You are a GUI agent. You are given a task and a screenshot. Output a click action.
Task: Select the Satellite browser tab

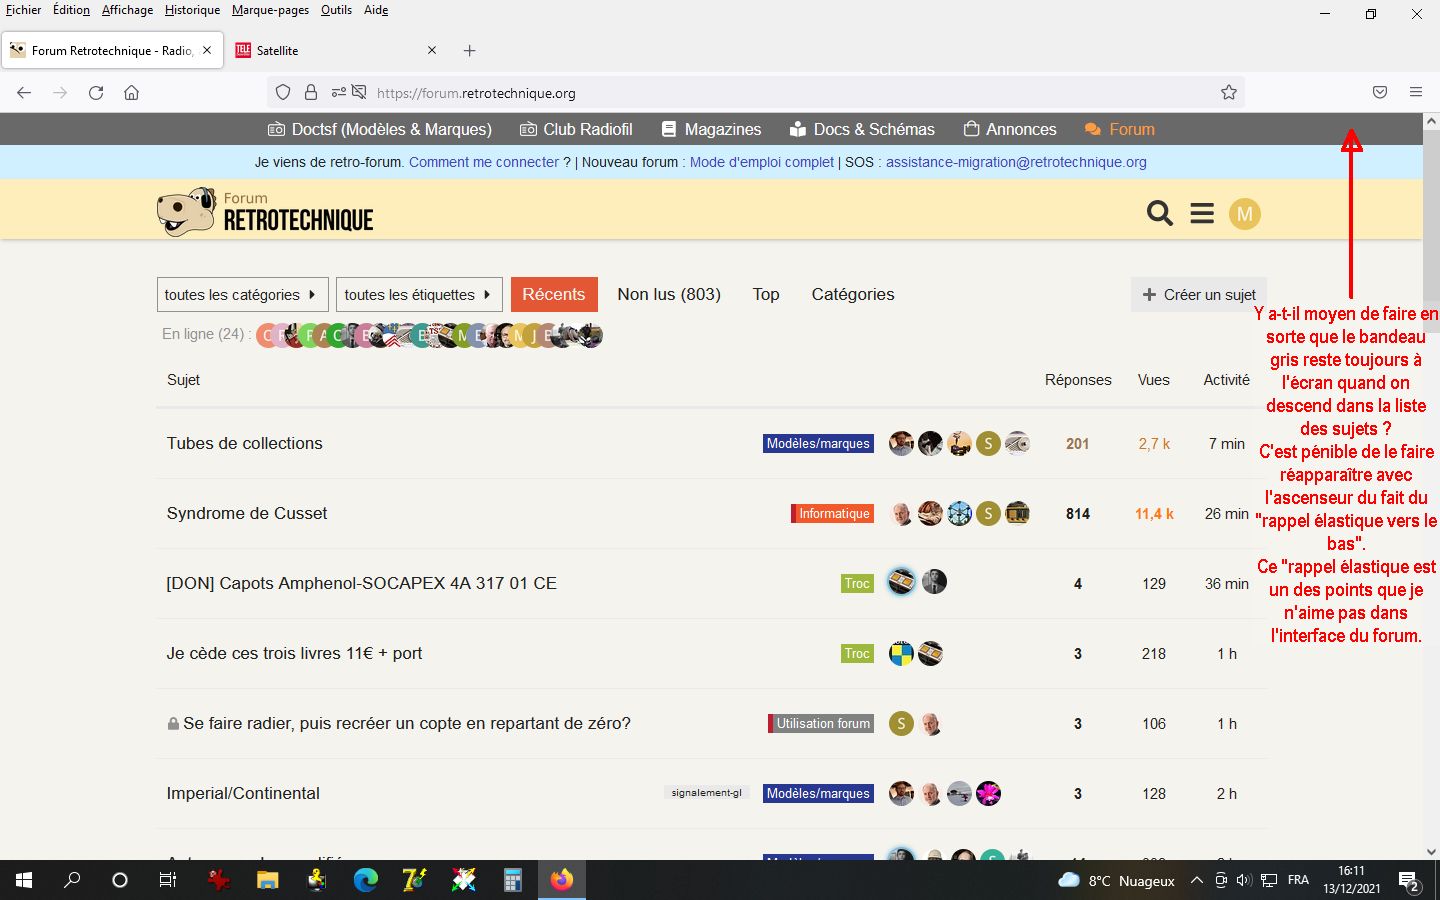click(x=330, y=50)
